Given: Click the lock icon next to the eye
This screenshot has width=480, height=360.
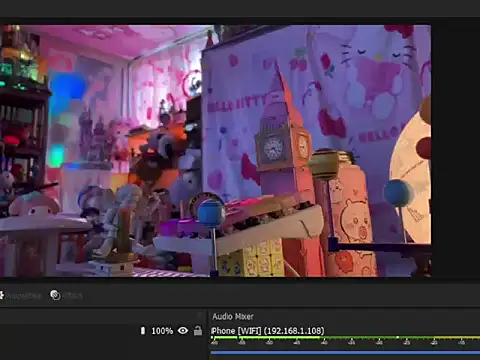Looking at the screenshot, I should click(198, 331).
